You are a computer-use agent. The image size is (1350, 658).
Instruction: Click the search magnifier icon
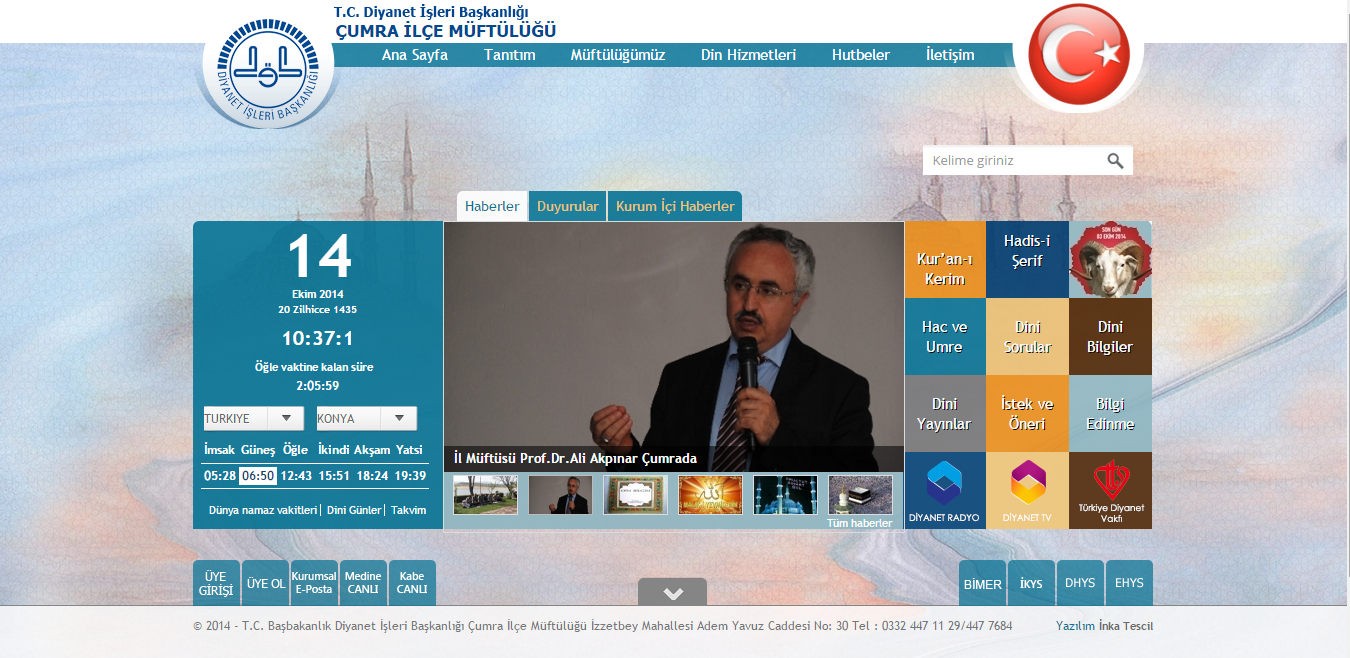pyautogui.click(x=1115, y=161)
